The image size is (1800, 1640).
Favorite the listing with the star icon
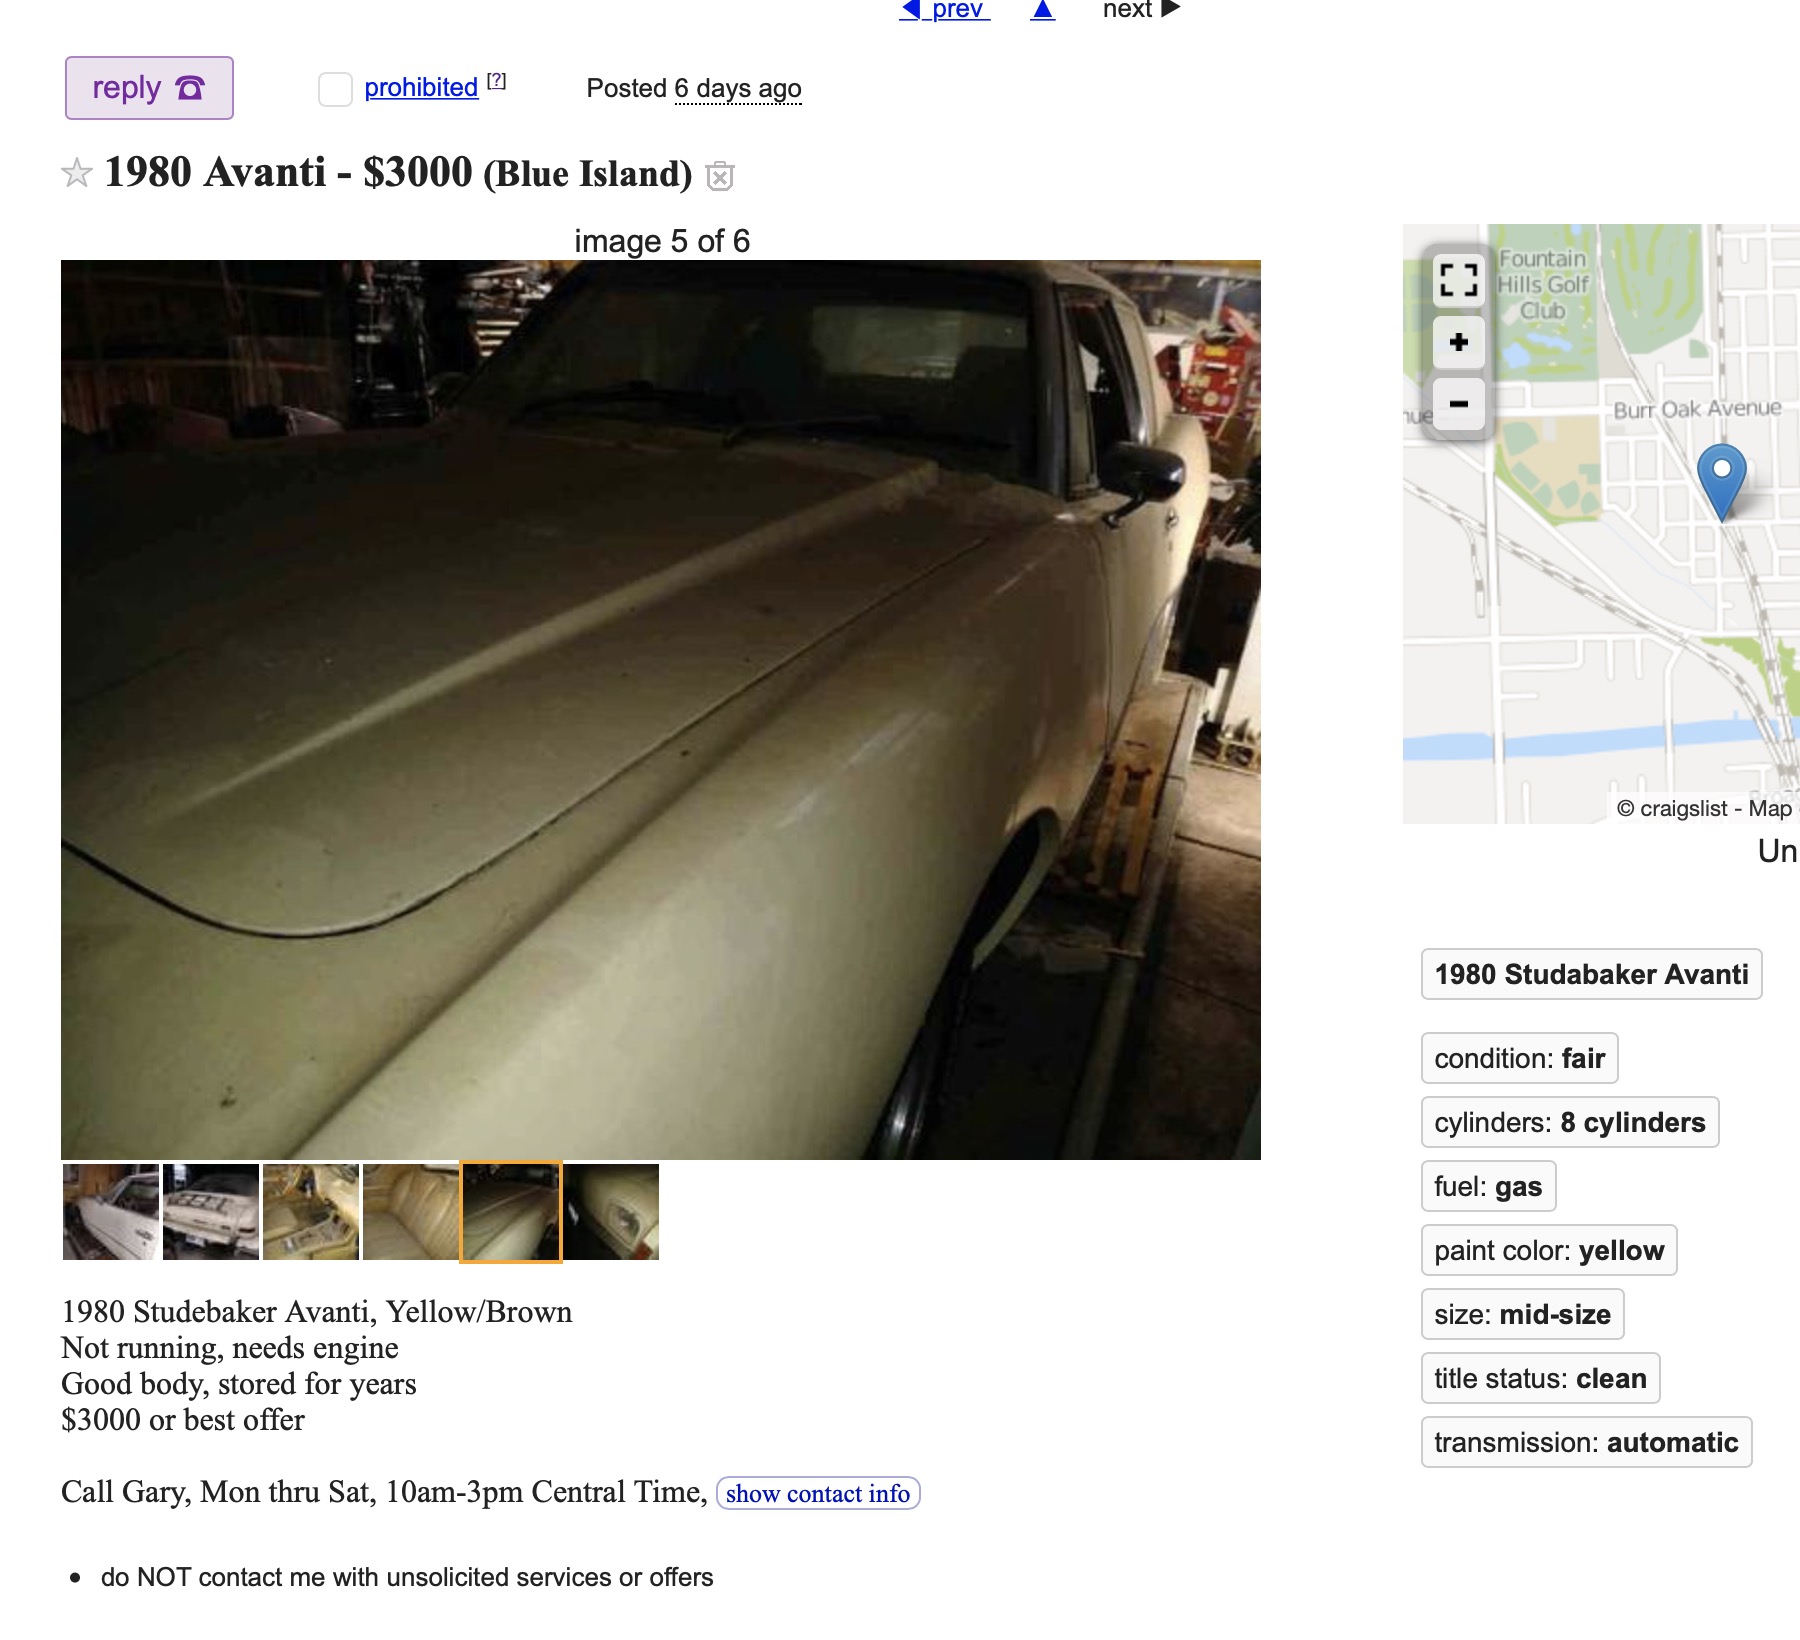pos(77,174)
